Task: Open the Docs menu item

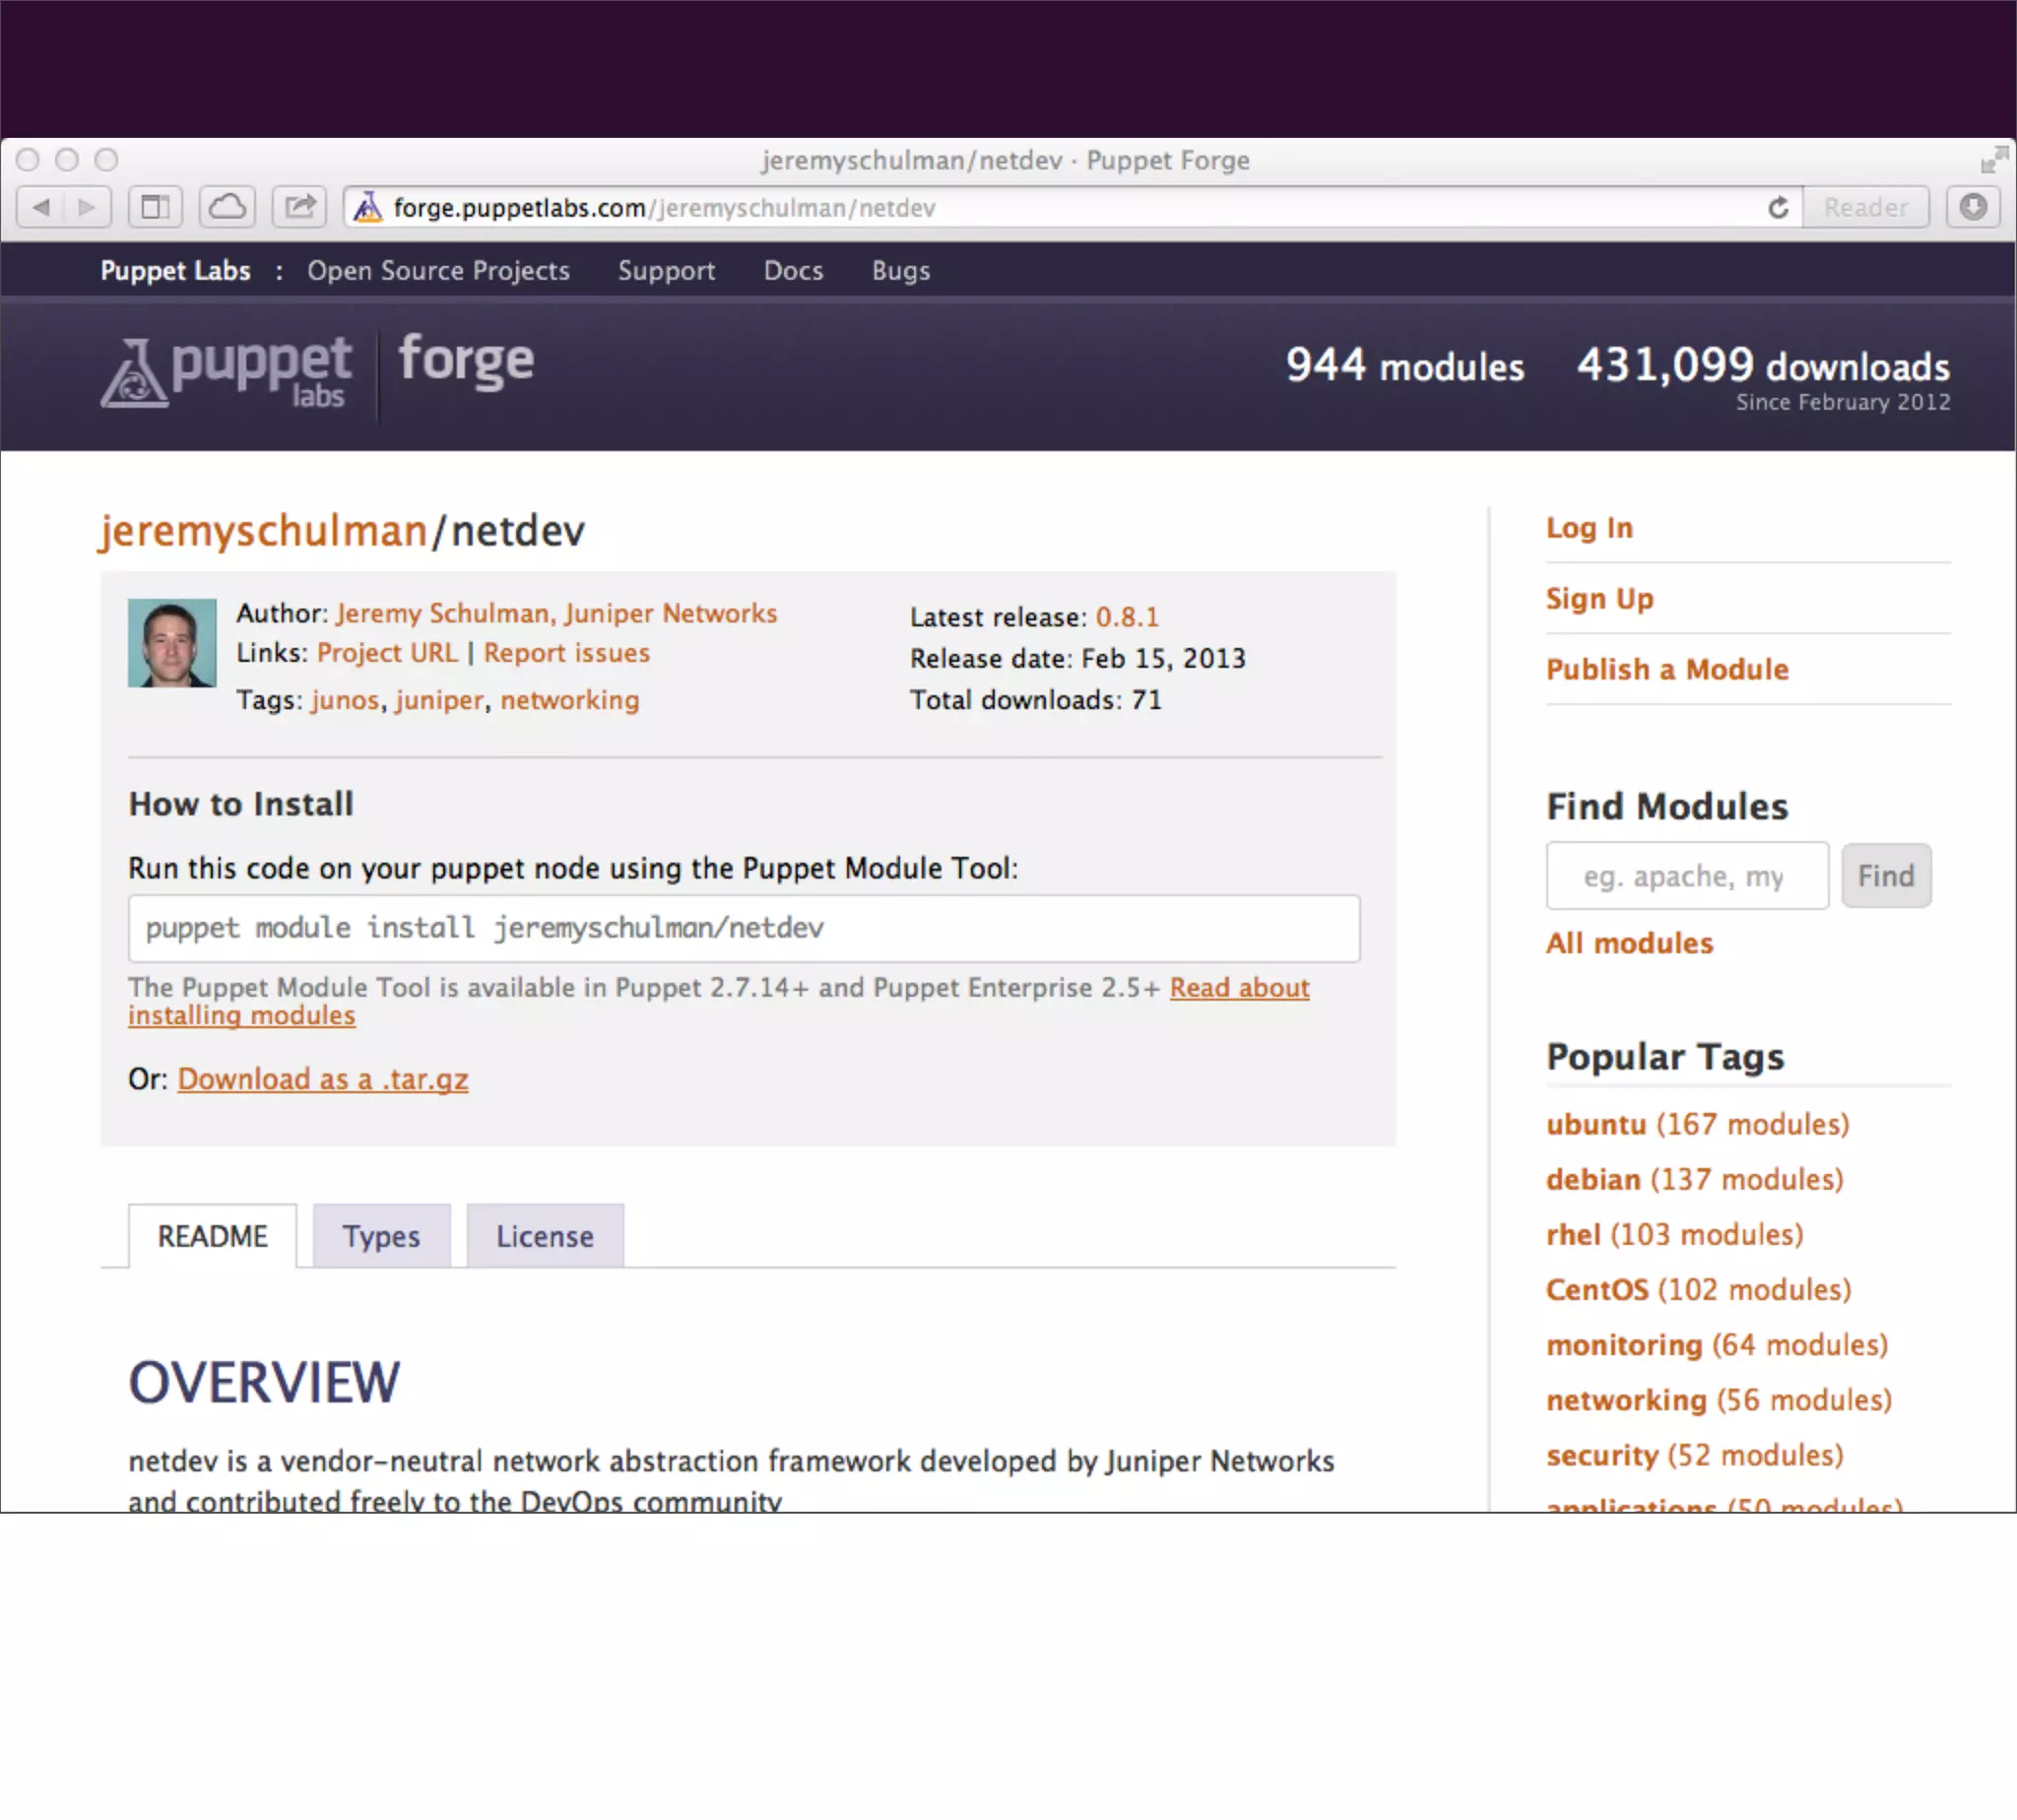Action: (x=793, y=271)
